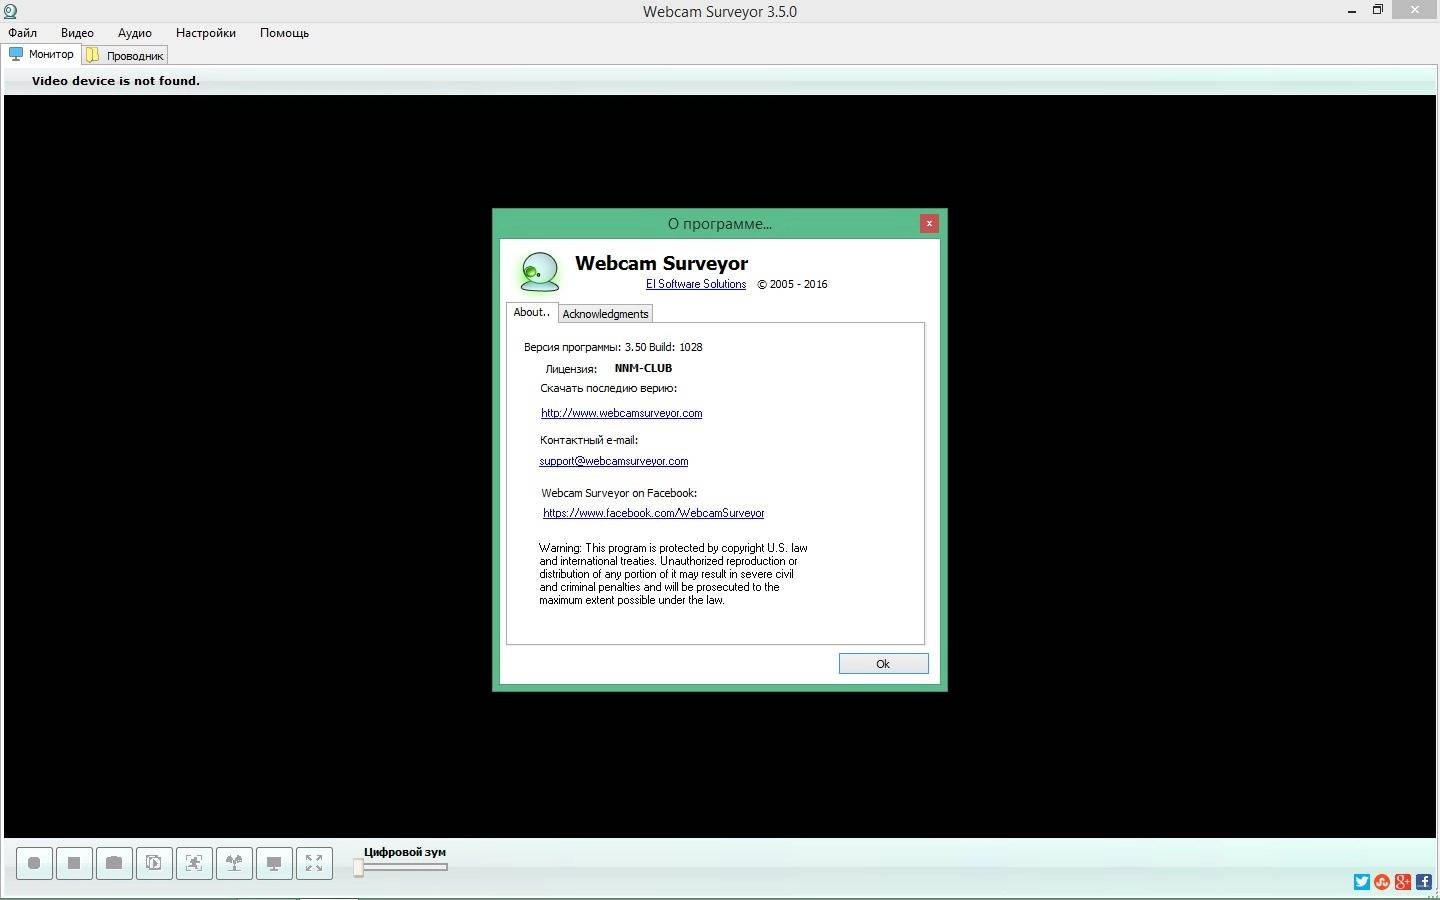Take a snapshot with the camera icon
The width and height of the screenshot is (1440, 900).
click(x=114, y=863)
